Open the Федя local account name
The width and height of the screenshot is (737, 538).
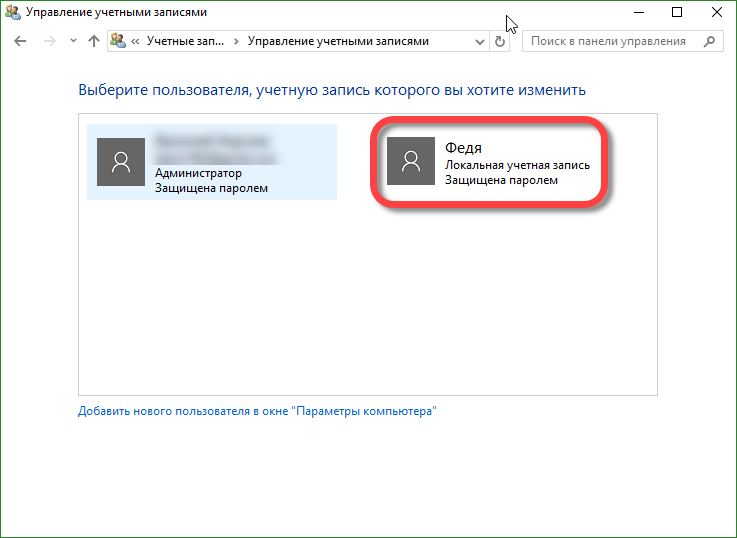coord(464,148)
